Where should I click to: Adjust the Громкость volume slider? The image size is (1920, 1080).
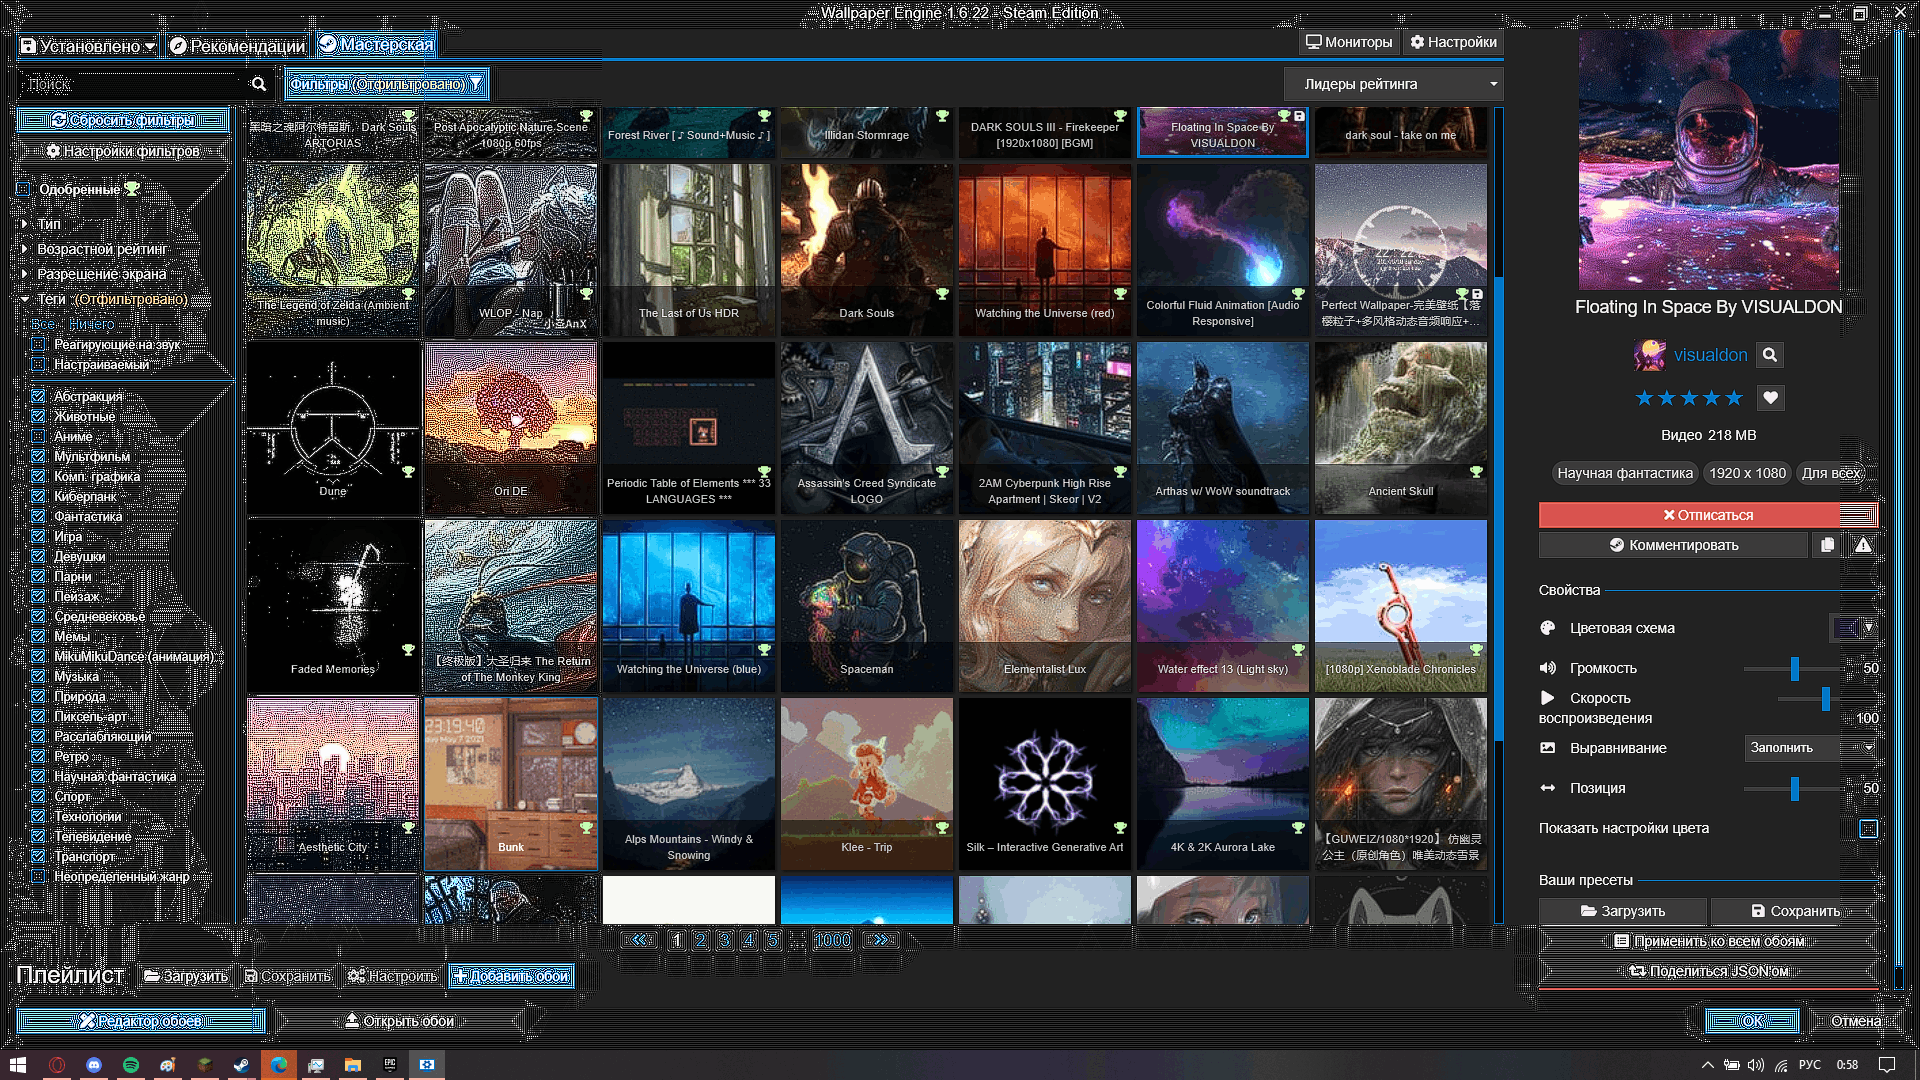(x=1795, y=668)
